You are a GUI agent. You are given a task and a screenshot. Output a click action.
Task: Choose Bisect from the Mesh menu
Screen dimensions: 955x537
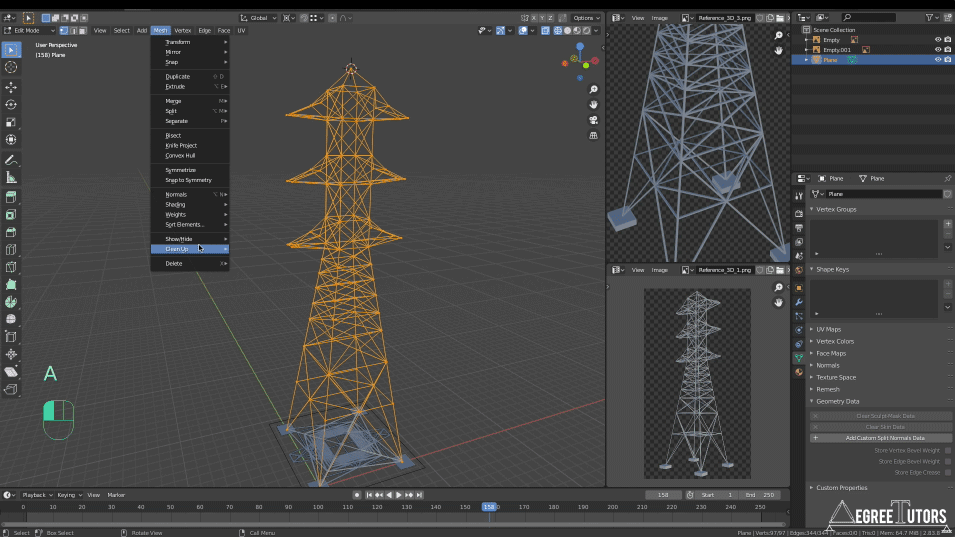click(174, 135)
